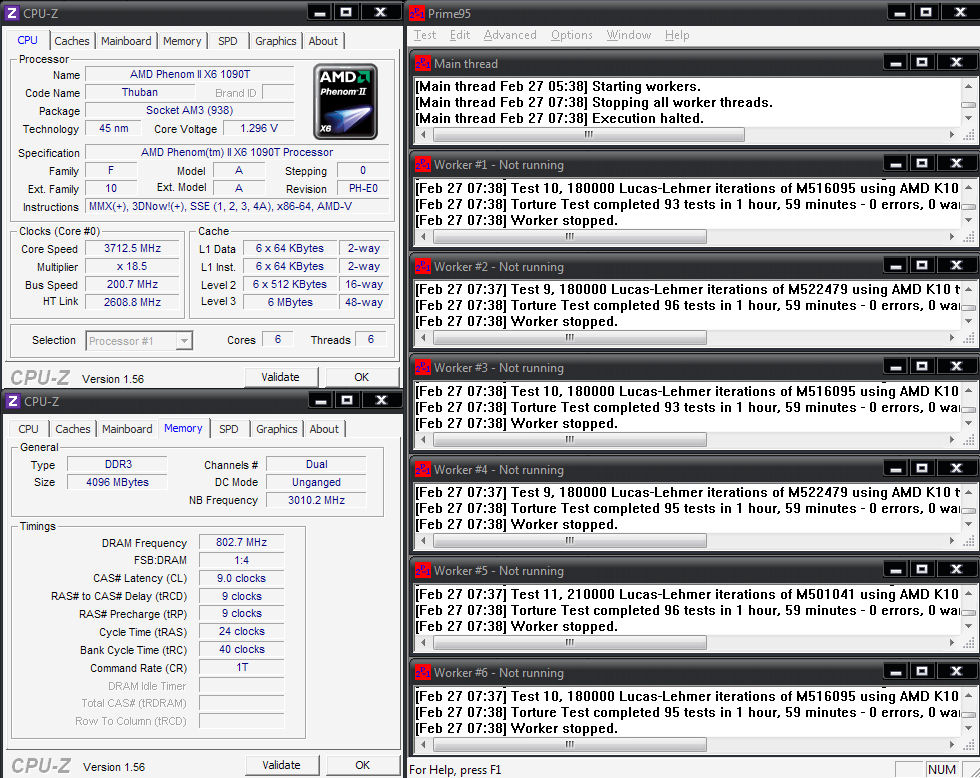
Task: Switch to Mainboard tab in upper CPU-Z window
Action: [x=126, y=41]
